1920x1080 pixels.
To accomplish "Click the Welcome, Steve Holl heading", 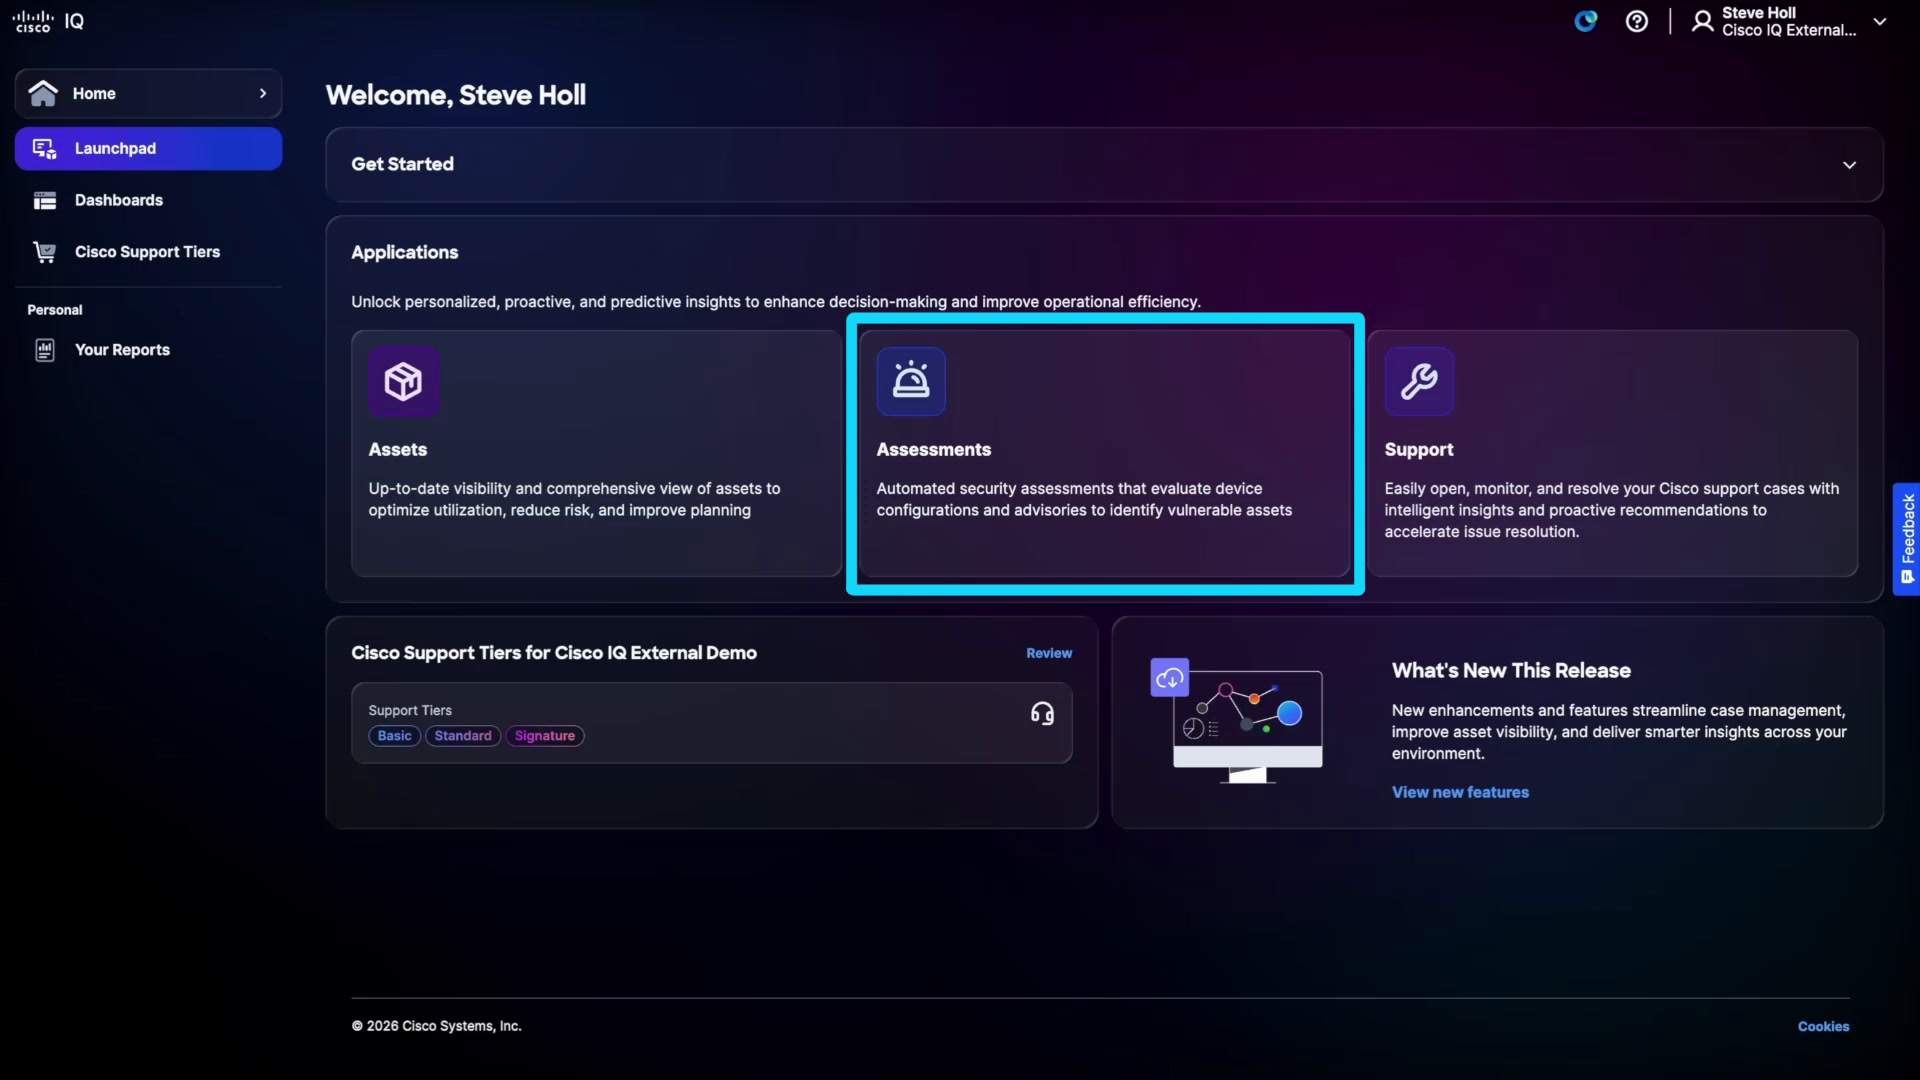I will (x=456, y=95).
